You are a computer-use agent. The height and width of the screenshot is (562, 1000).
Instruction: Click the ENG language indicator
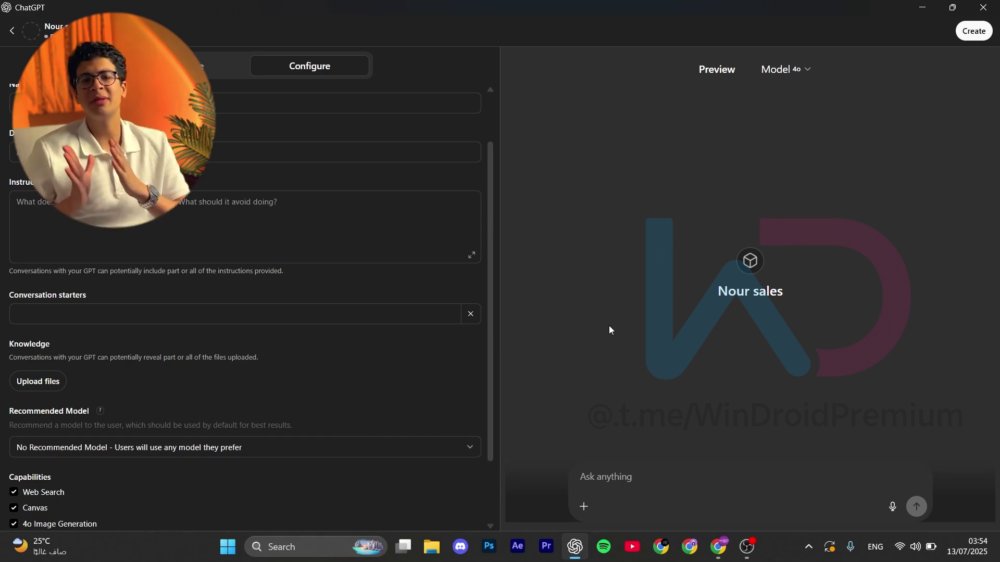(x=875, y=547)
